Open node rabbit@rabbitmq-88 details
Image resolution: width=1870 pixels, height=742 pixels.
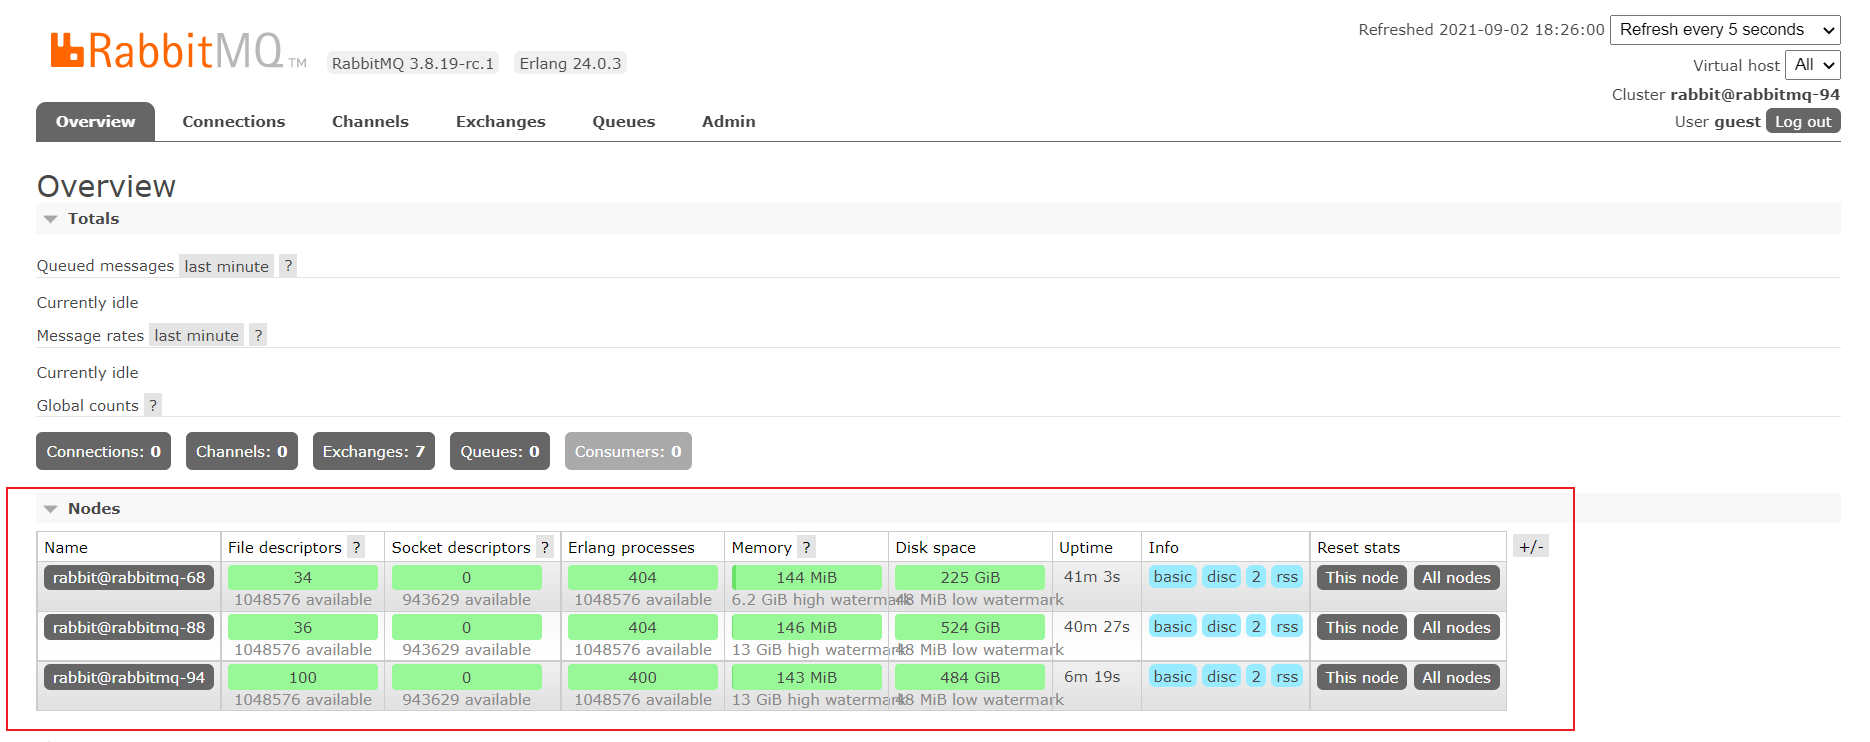tap(129, 627)
